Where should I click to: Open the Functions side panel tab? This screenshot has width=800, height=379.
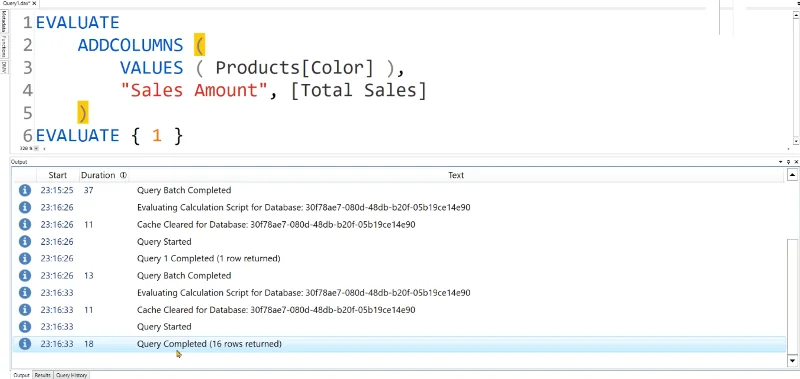point(4,47)
